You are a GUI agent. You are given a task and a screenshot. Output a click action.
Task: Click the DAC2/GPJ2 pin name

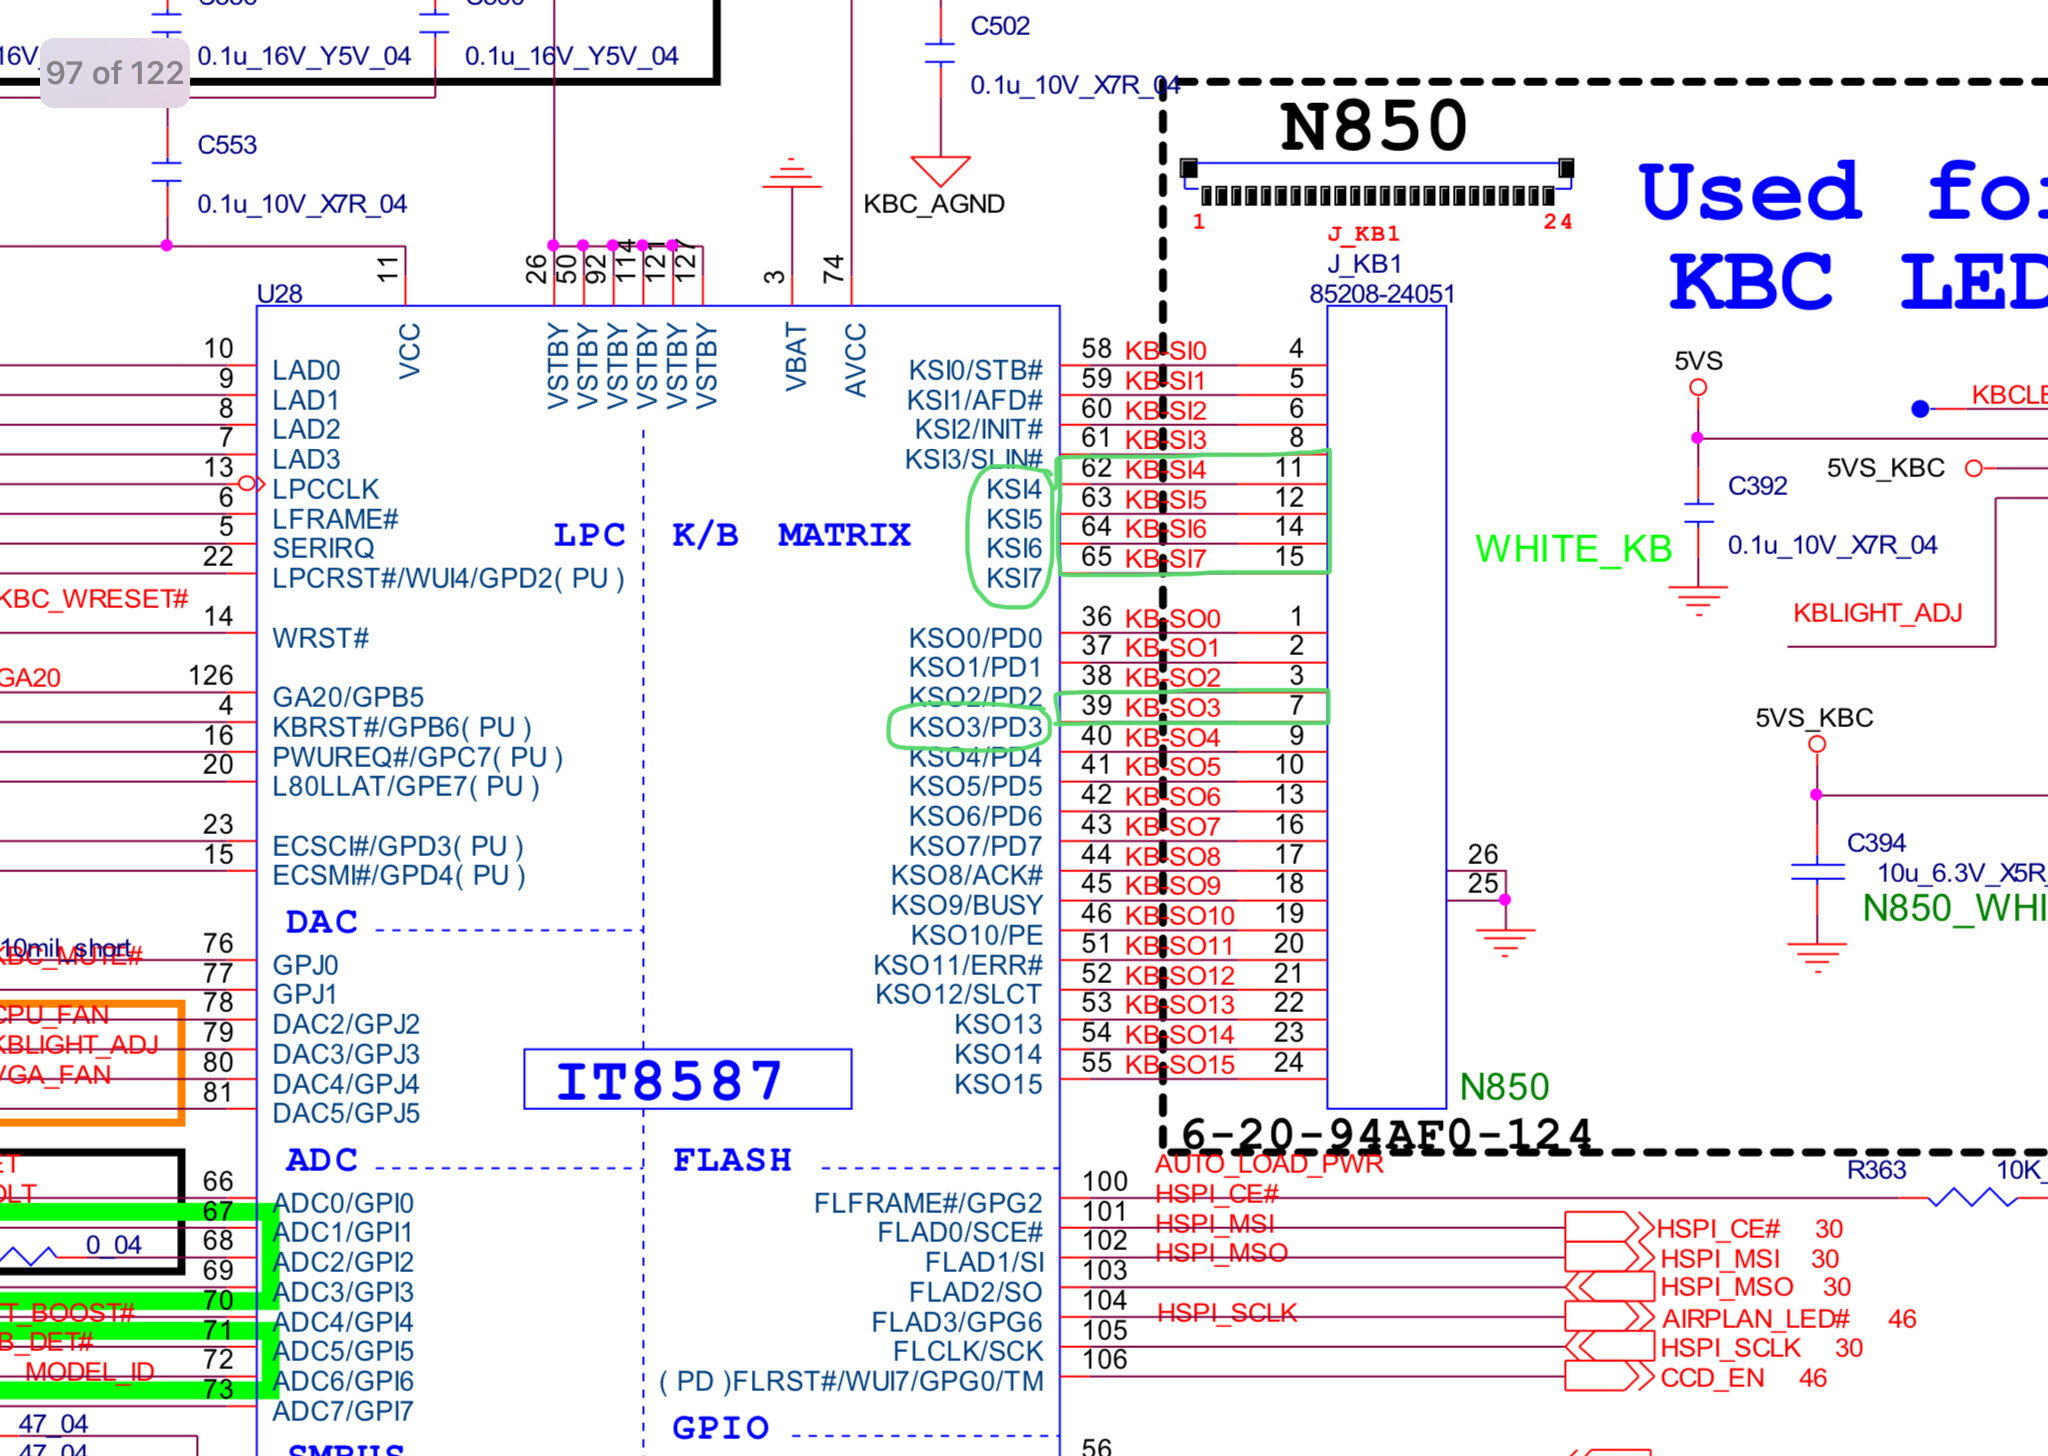point(346,1024)
